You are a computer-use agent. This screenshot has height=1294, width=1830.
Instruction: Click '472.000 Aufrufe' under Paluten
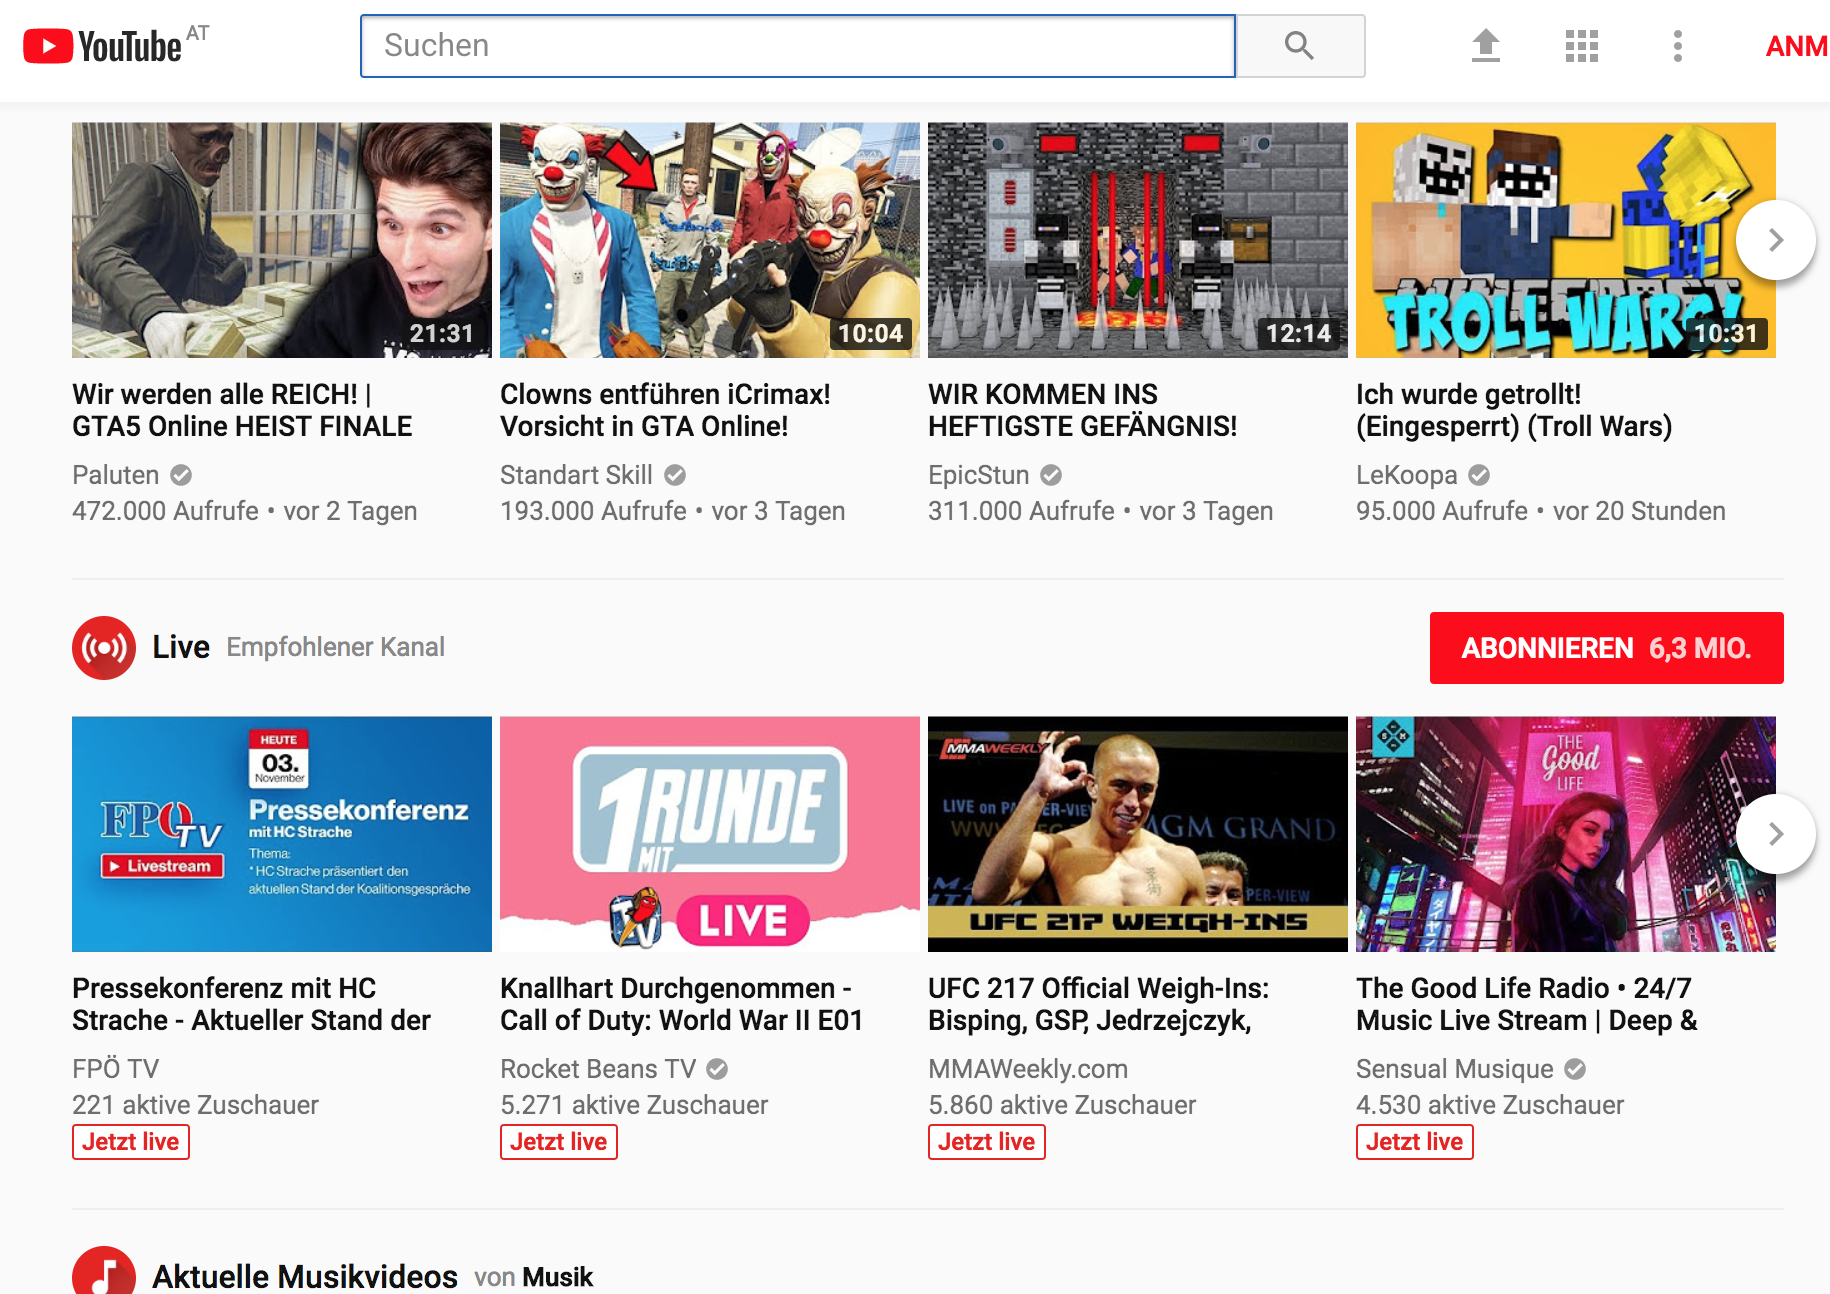tap(165, 511)
